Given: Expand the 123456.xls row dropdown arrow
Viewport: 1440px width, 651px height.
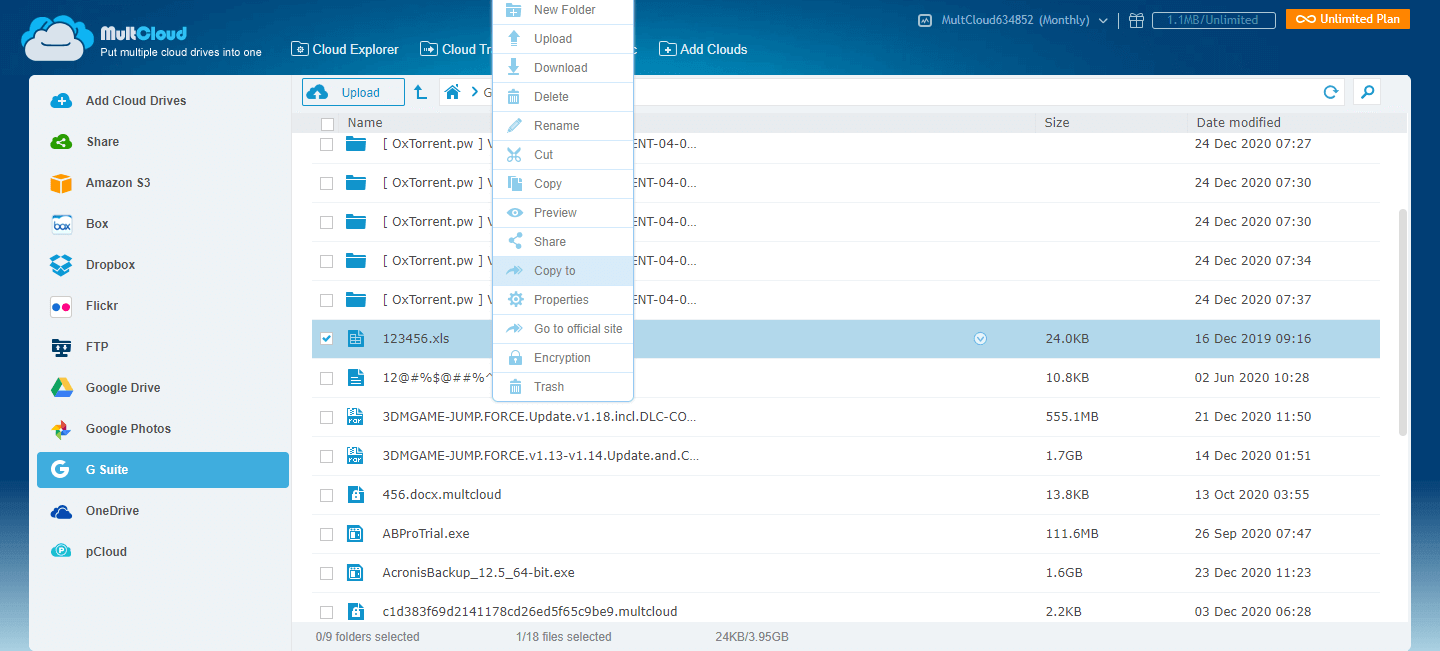Looking at the screenshot, I should 980,339.
